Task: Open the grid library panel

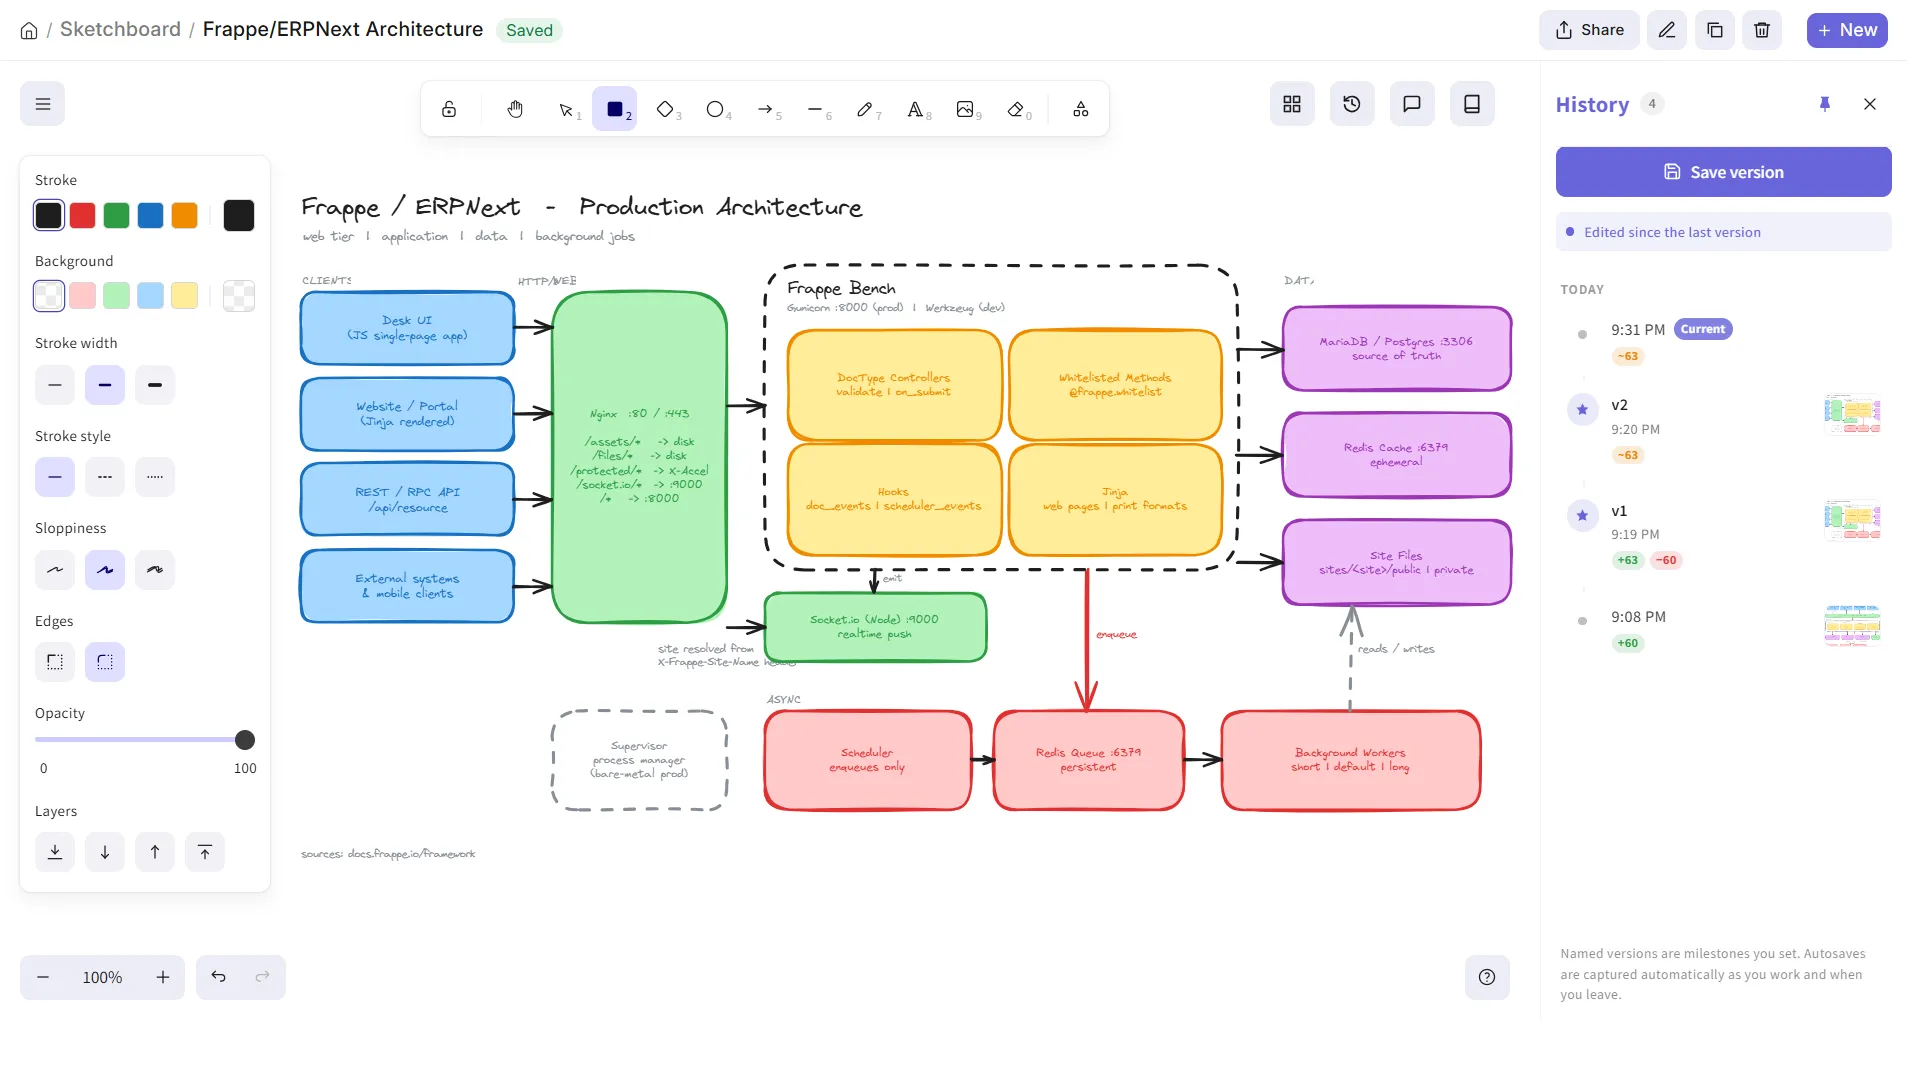Action: tap(1292, 104)
